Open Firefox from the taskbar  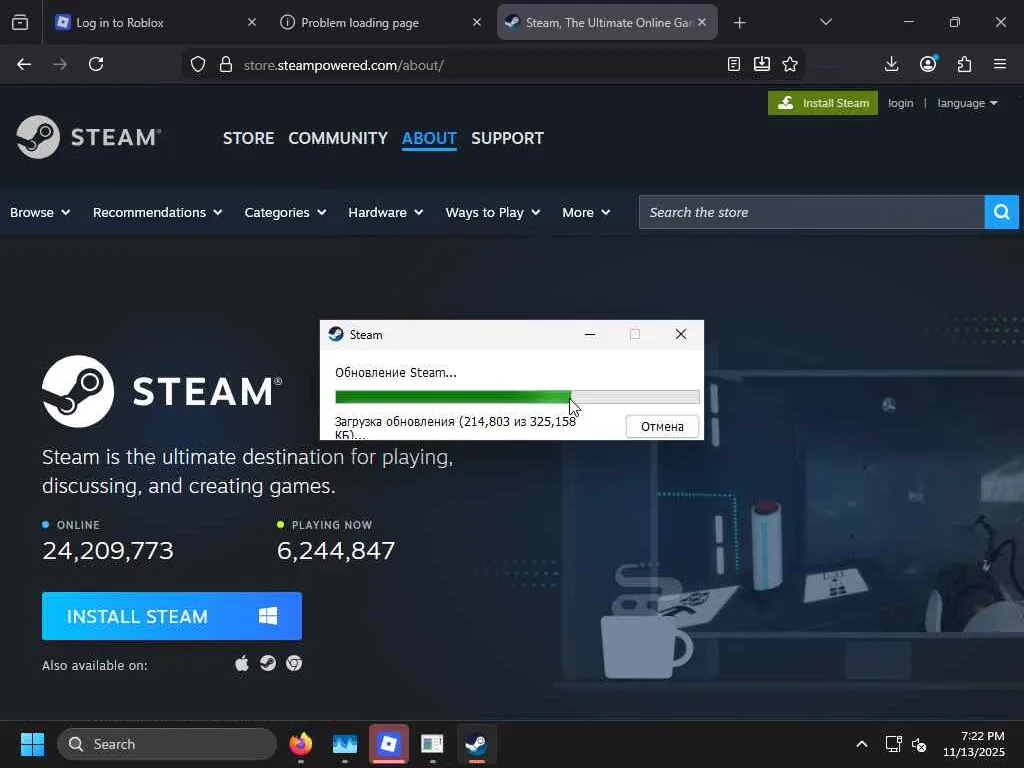pos(300,744)
